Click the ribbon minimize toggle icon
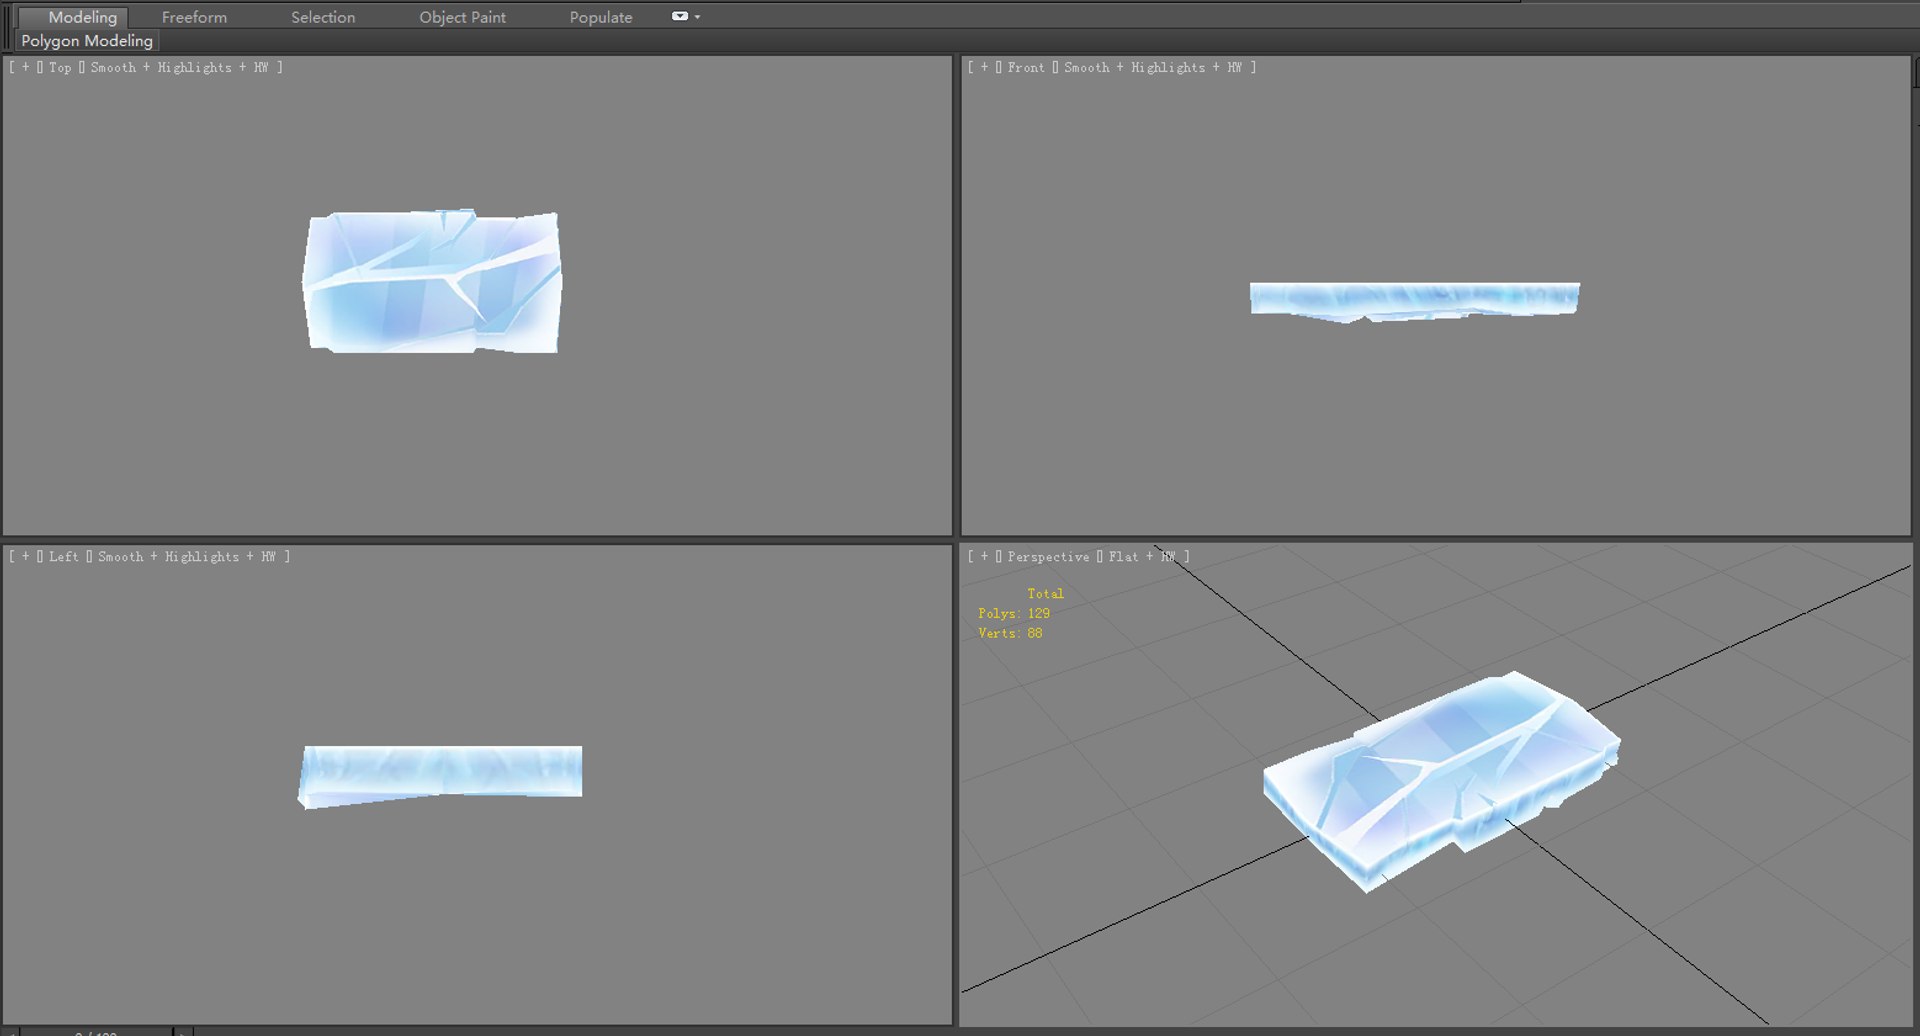The height and width of the screenshot is (1036, 1920). click(680, 16)
